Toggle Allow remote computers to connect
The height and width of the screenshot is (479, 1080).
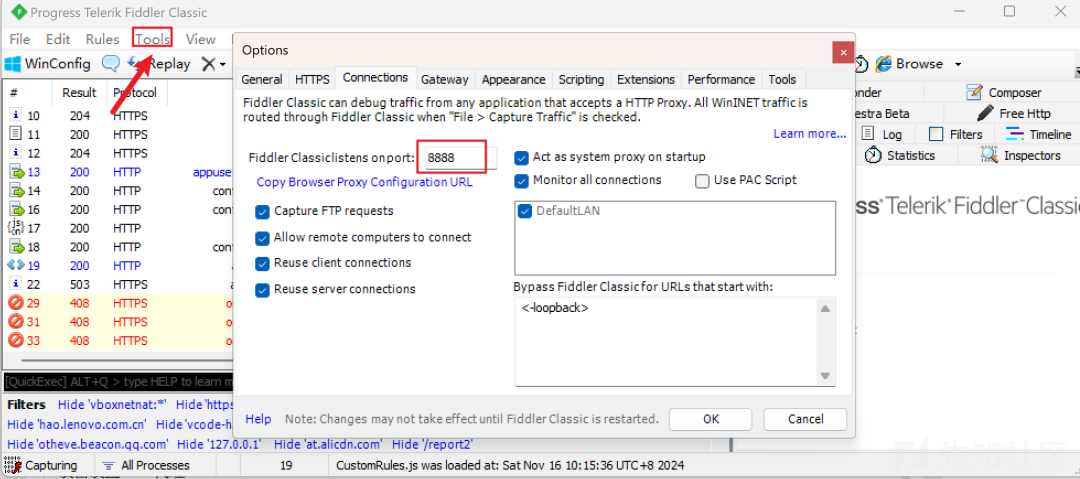point(262,237)
